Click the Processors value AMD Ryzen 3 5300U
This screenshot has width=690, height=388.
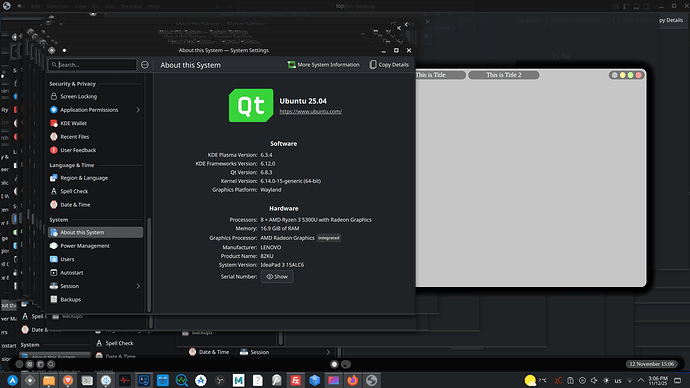[316, 220]
